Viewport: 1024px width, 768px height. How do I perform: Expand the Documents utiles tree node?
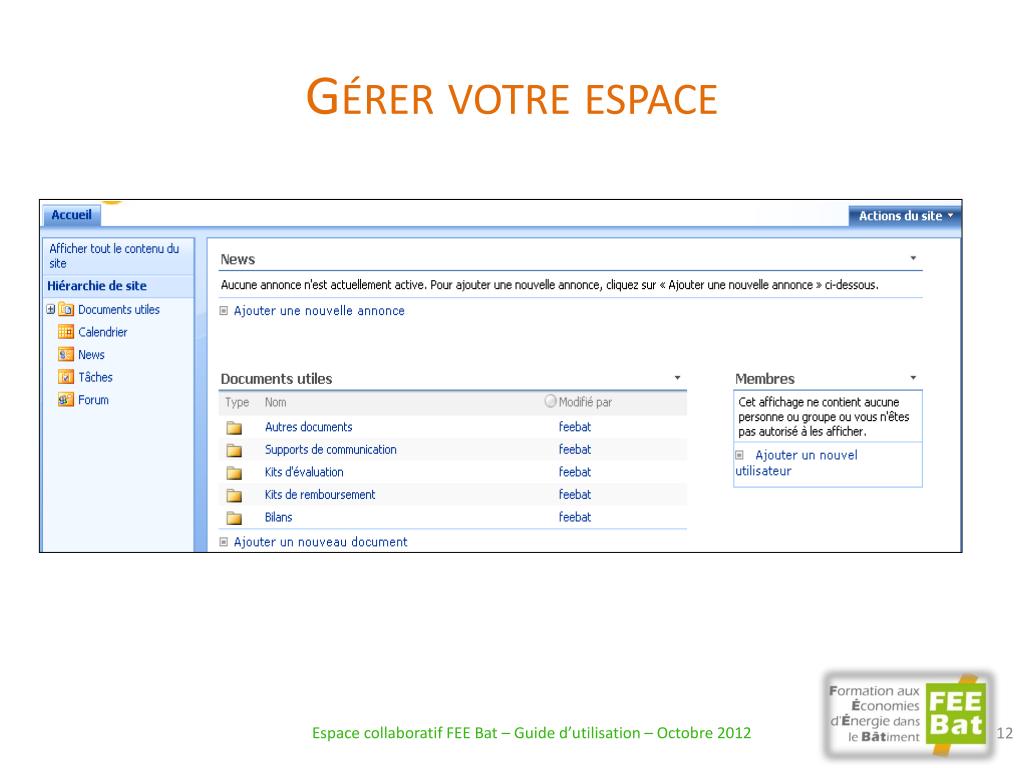51,310
